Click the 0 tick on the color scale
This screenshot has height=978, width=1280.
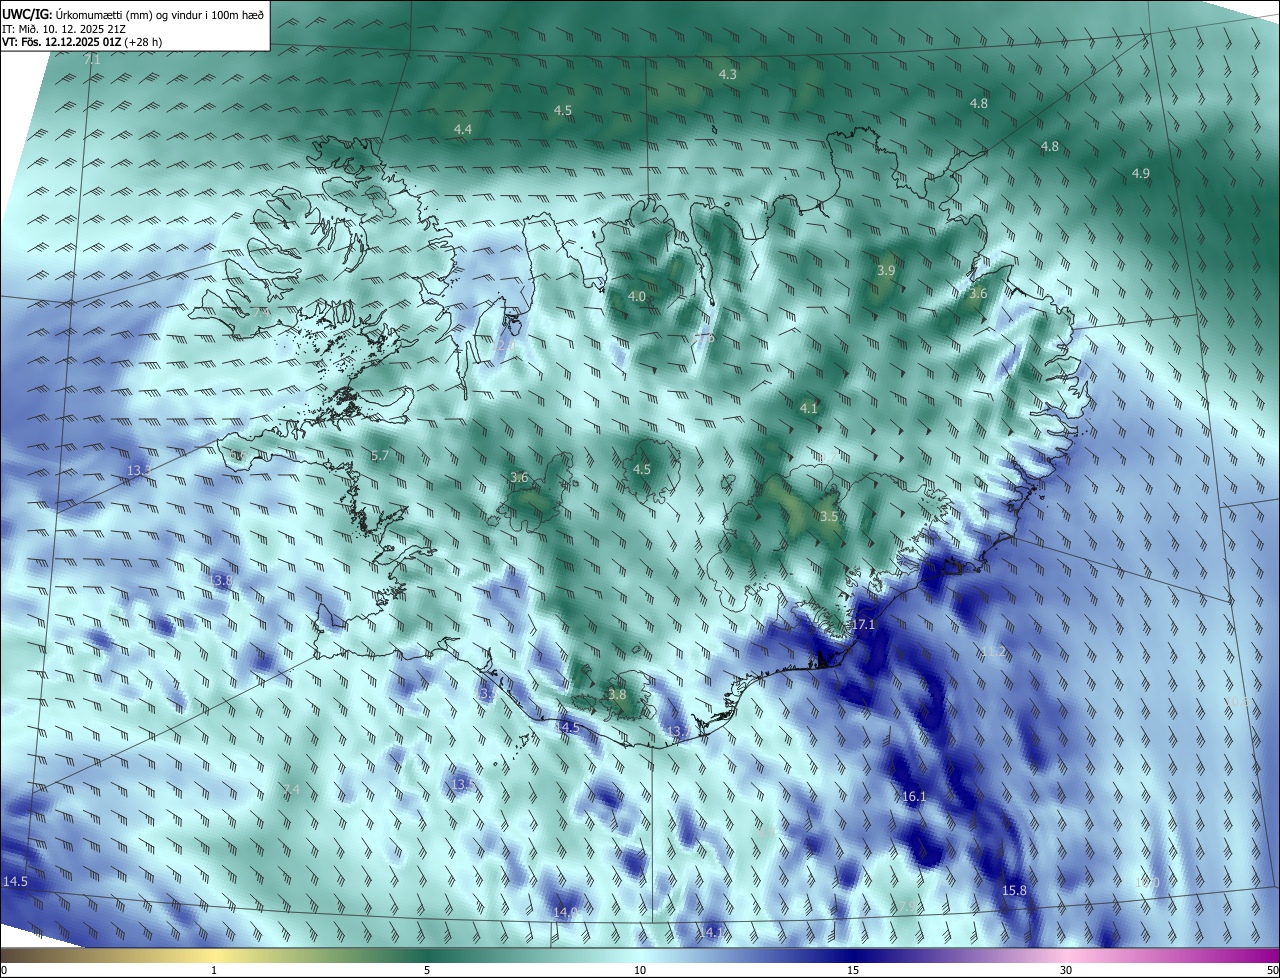(4, 971)
